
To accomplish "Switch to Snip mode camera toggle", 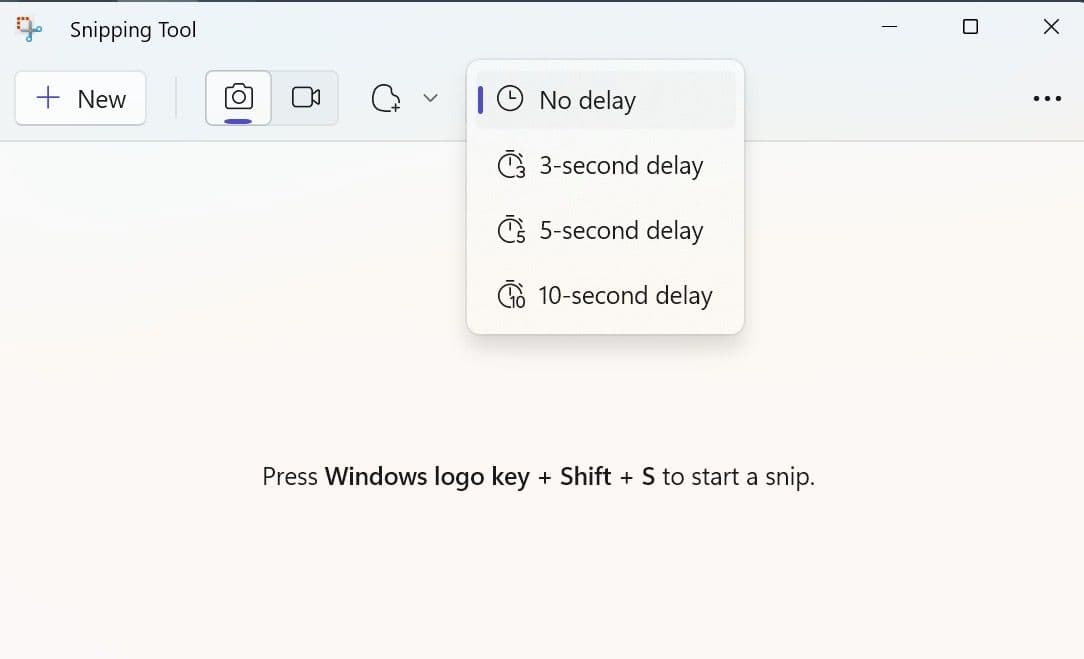I will pos(238,98).
